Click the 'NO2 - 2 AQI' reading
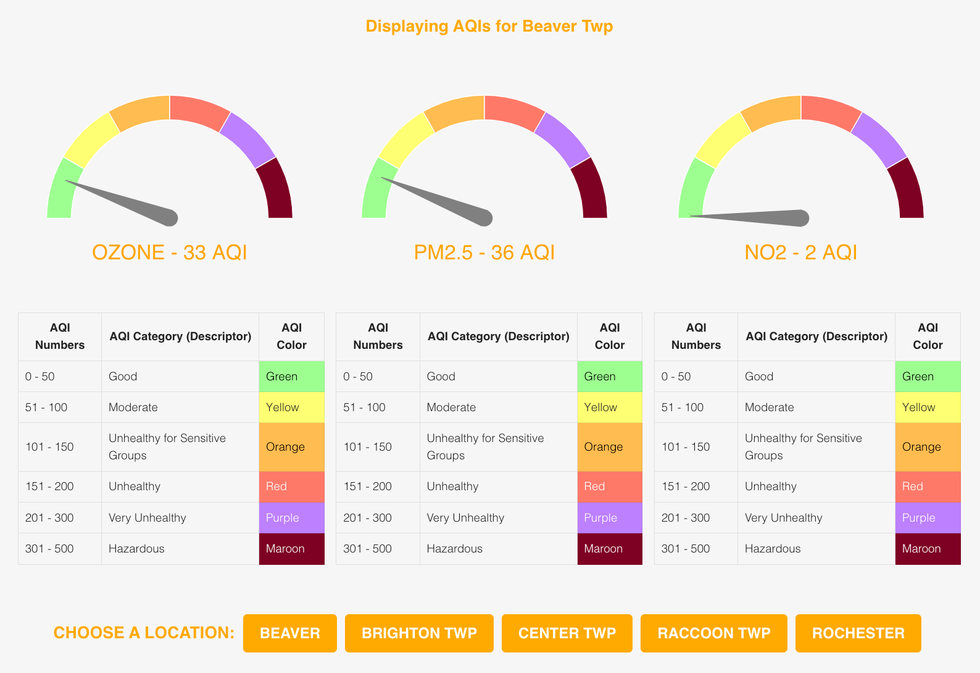 [800, 253]
